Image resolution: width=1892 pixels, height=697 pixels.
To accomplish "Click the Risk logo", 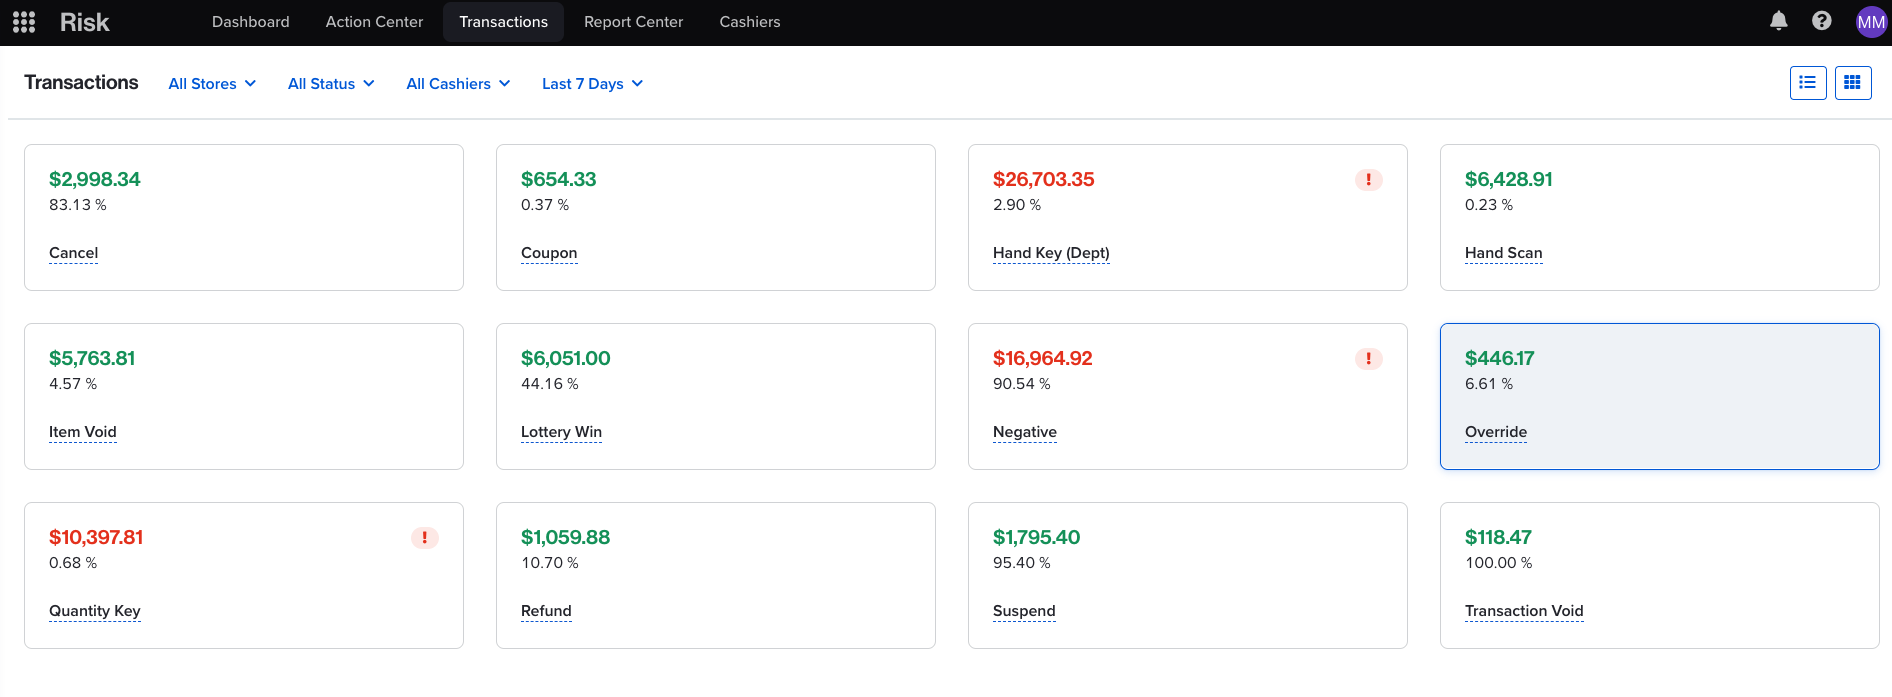I will tap(84, 22).
